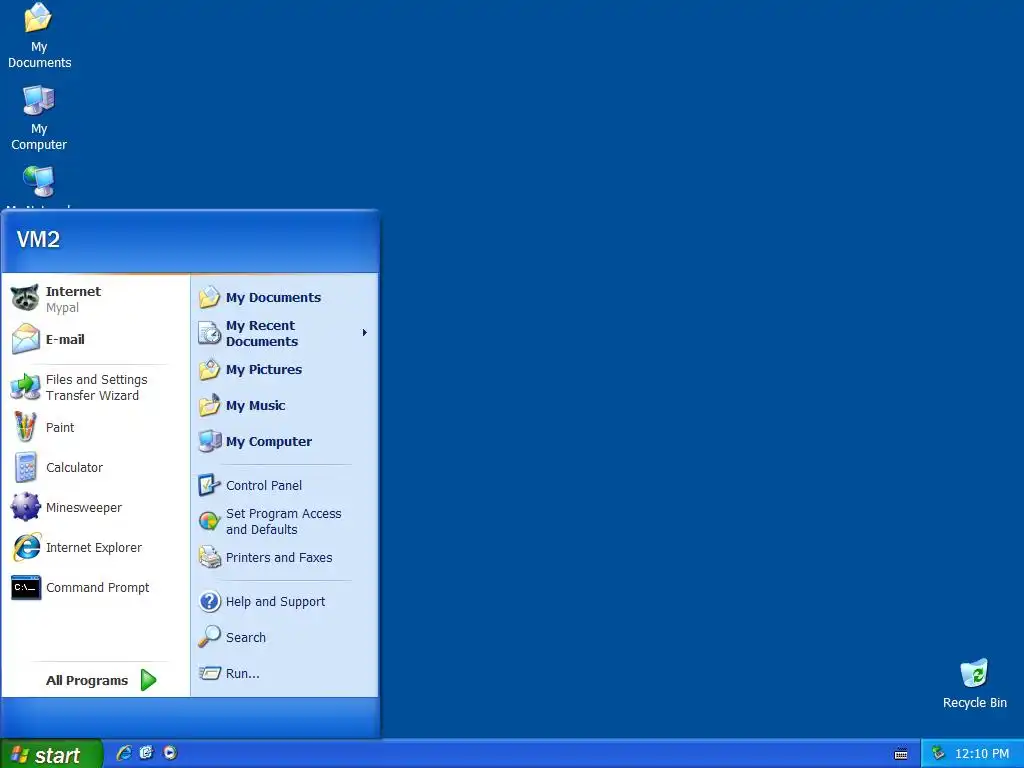Click the green start button
This screenshot has width=1024, height=768.
click(x=51, y=754)
